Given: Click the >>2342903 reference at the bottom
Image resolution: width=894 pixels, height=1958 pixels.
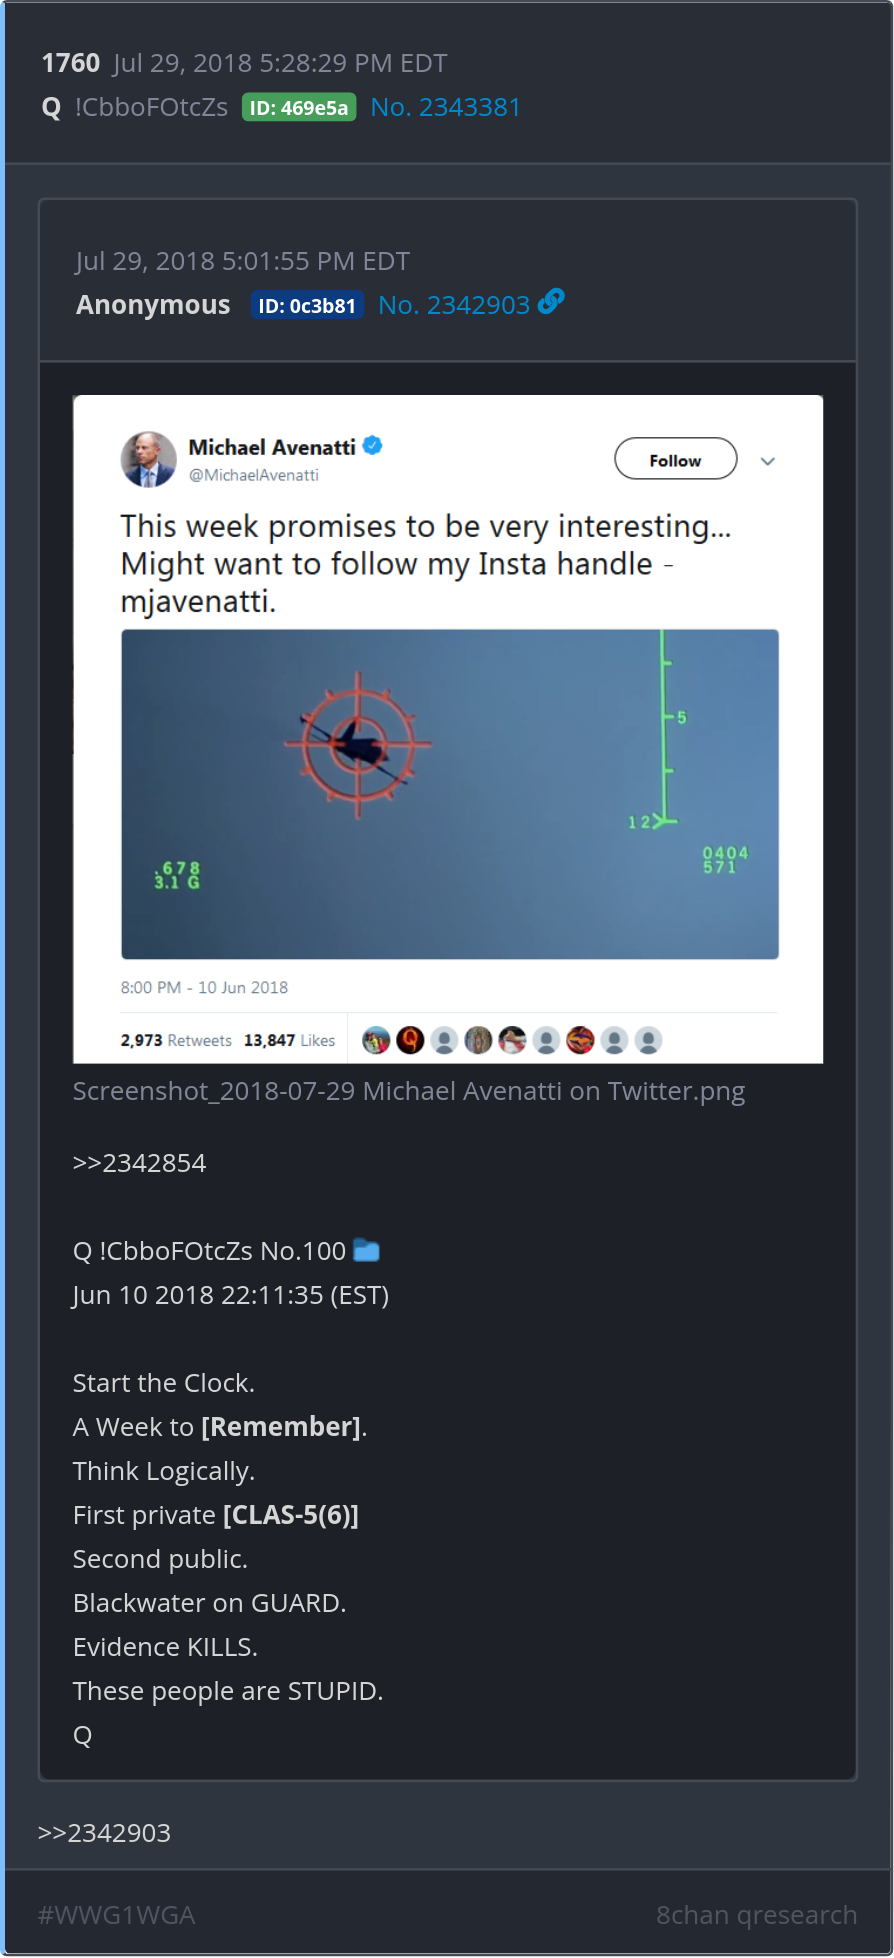Looking at the screenshot, I should (x=104, y=1833).
